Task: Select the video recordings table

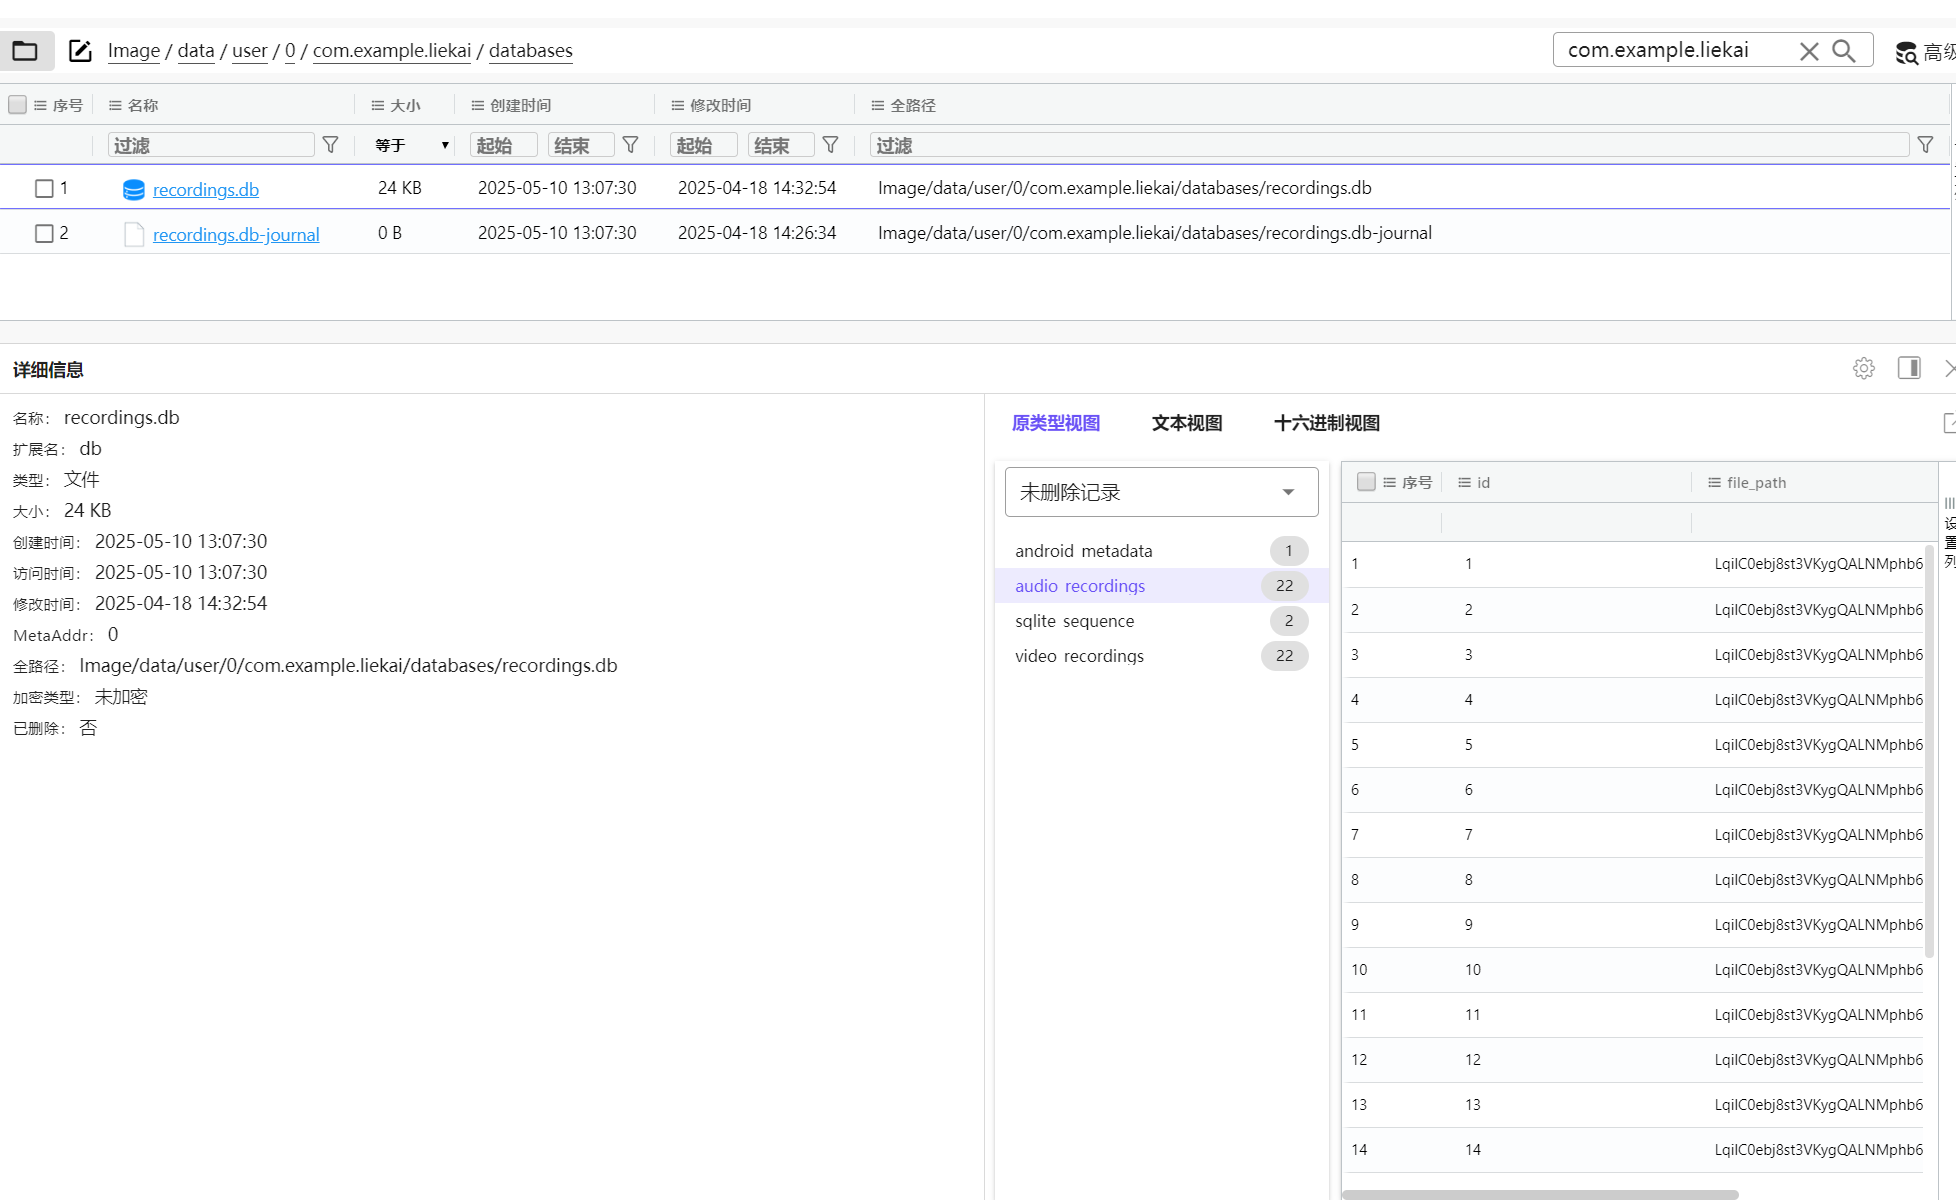Action: 1079,656
